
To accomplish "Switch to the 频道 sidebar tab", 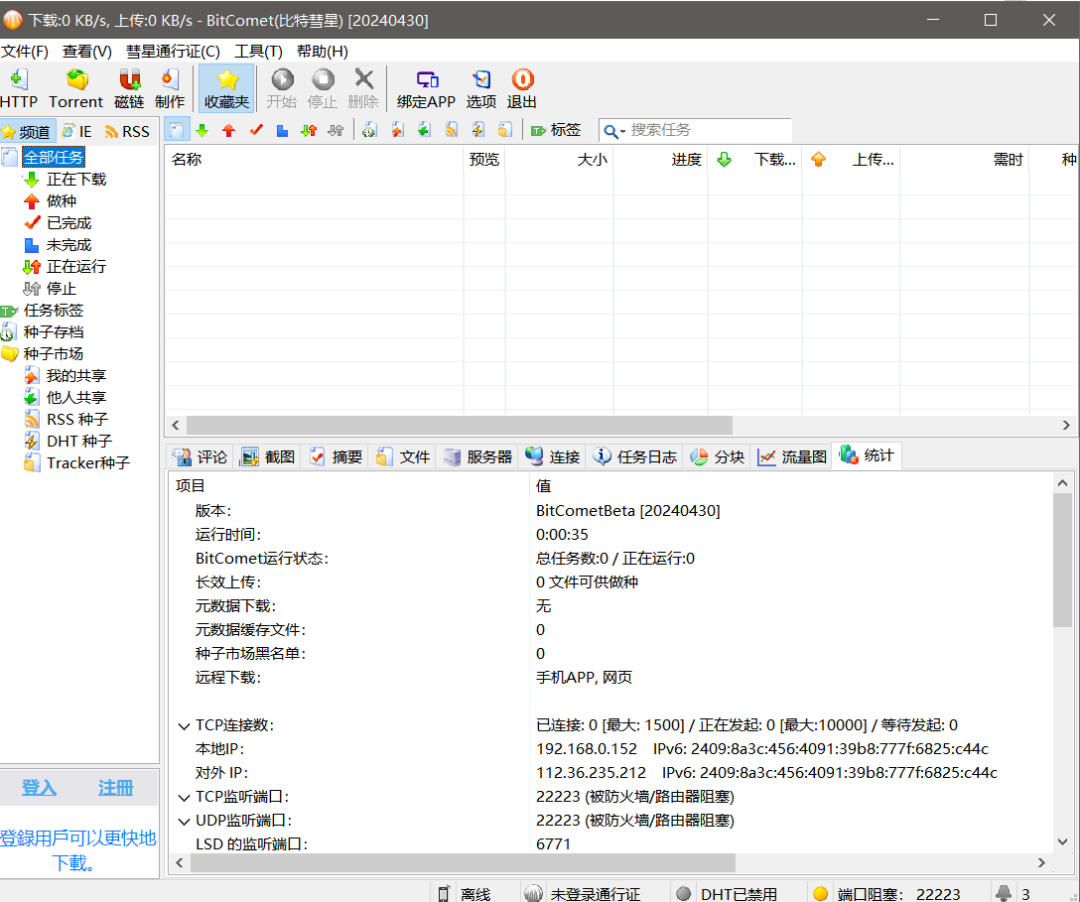I will [x=27, y=132].
